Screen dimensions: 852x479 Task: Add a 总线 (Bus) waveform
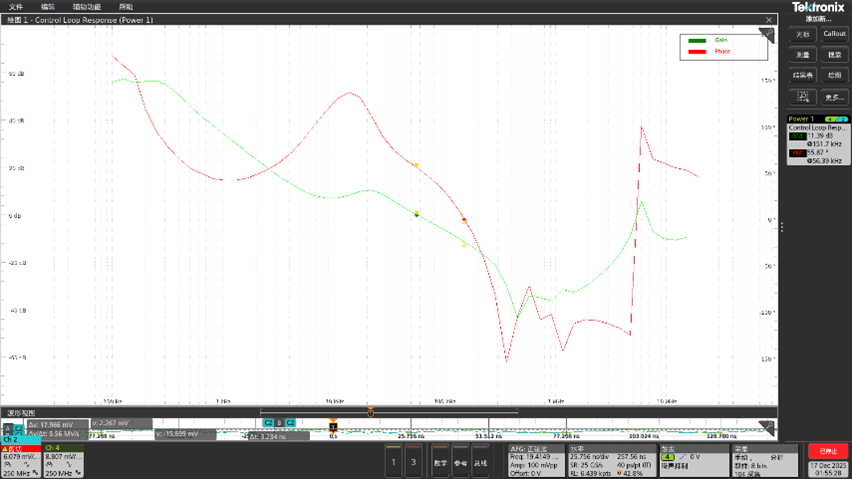480,462
